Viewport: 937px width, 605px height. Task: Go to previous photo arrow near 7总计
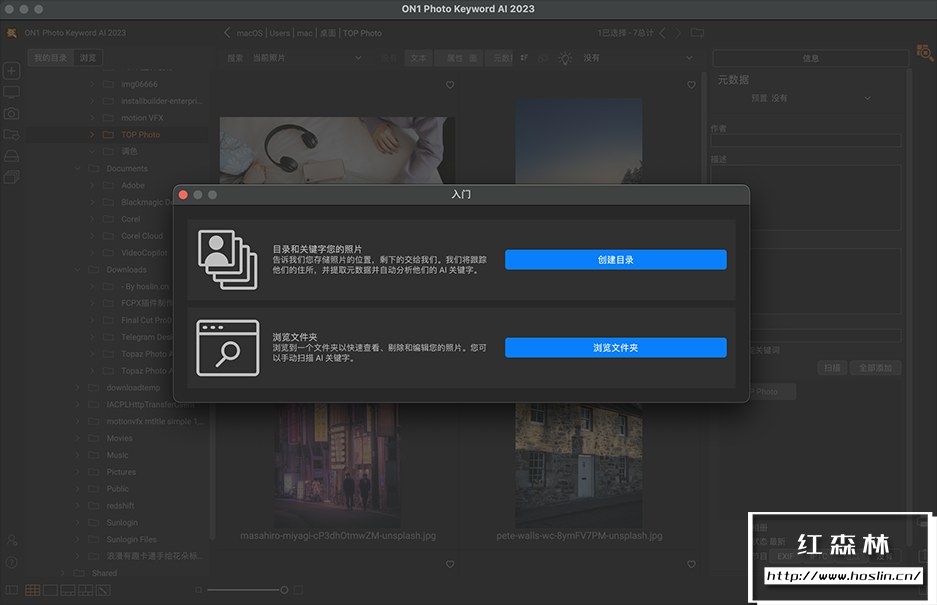coord(662,32)
